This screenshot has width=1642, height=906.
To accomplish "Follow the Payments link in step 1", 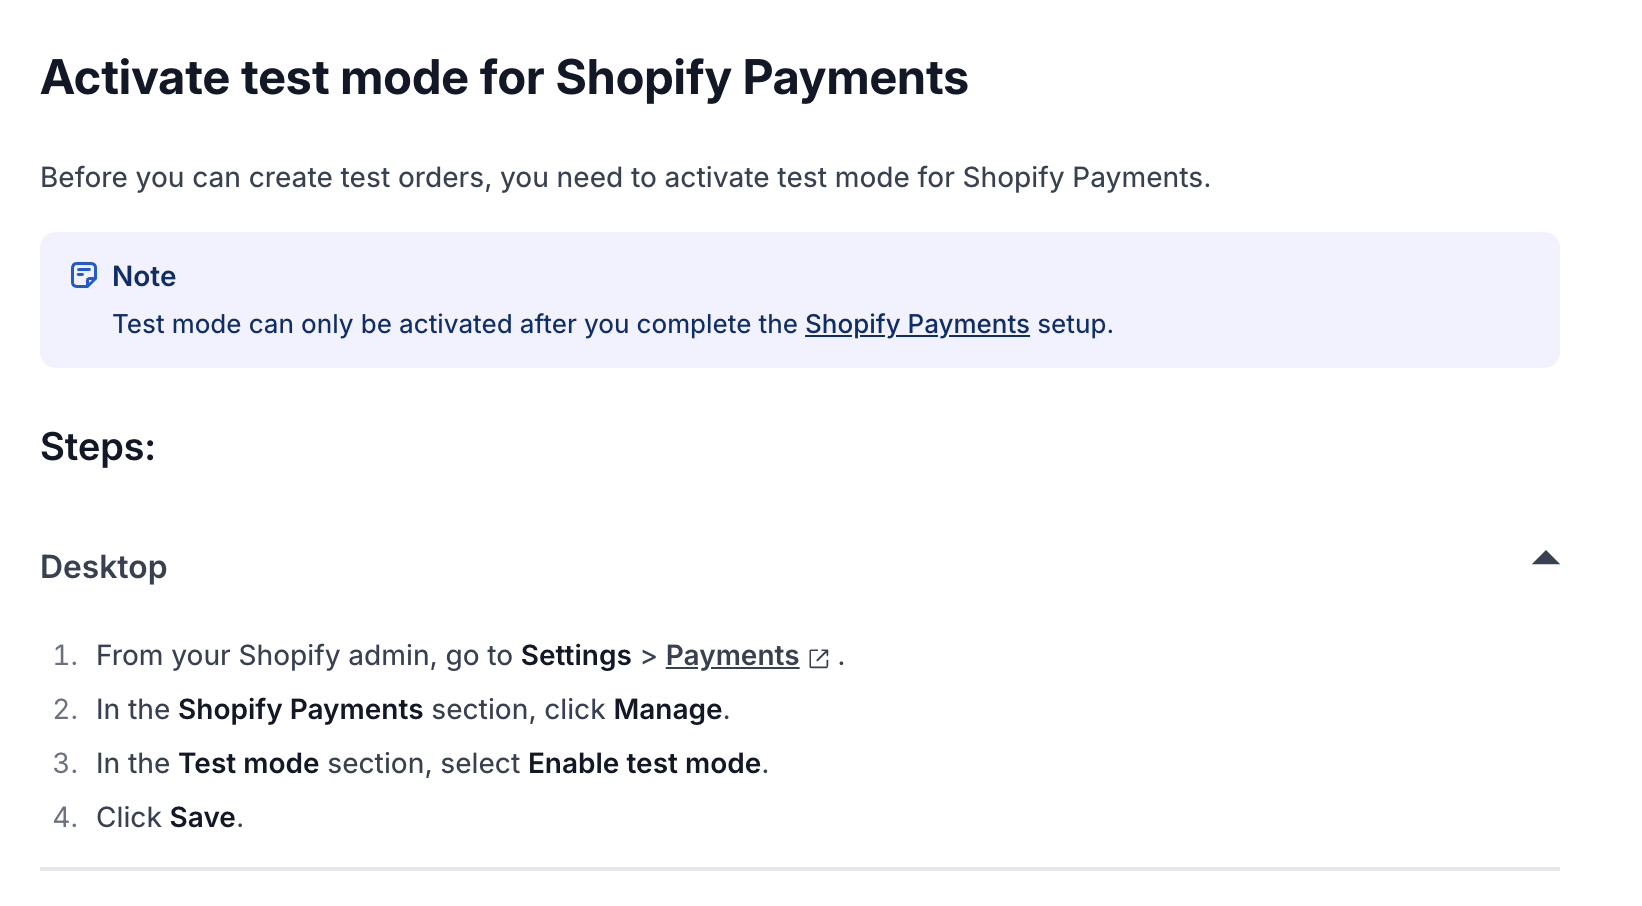I will coord(731,655).
